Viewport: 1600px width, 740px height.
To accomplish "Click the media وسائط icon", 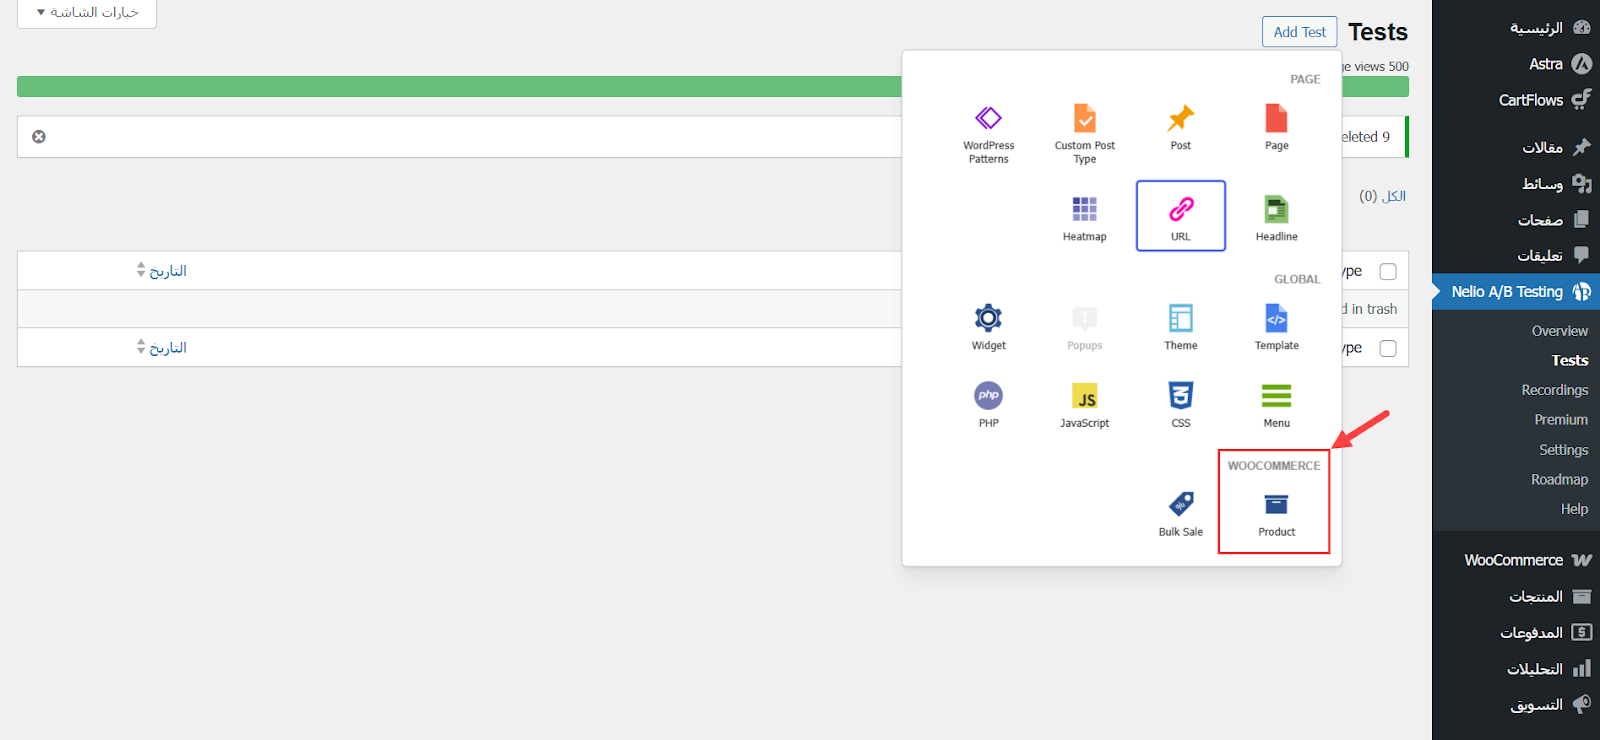I will [1581, 183].
